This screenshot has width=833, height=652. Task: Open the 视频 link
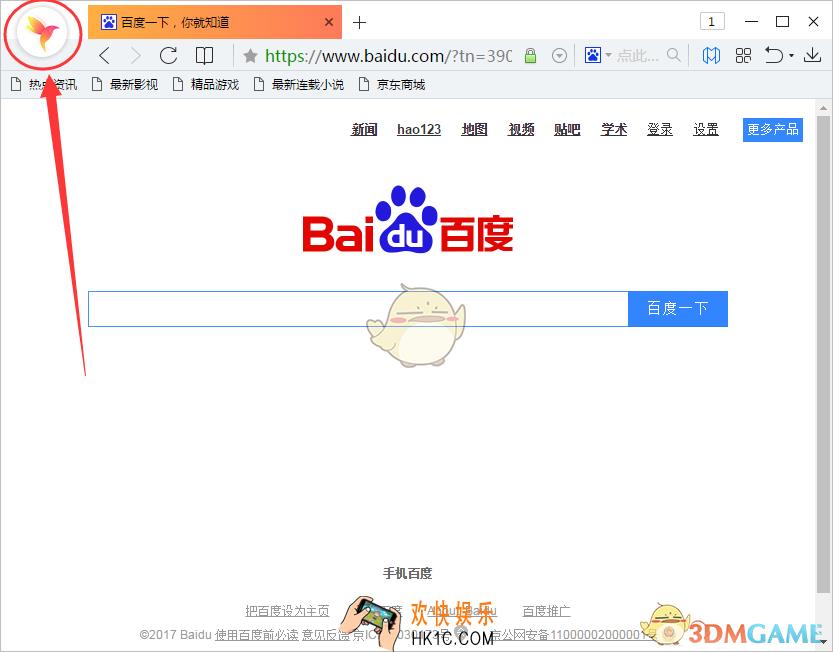tap(521, 129)
